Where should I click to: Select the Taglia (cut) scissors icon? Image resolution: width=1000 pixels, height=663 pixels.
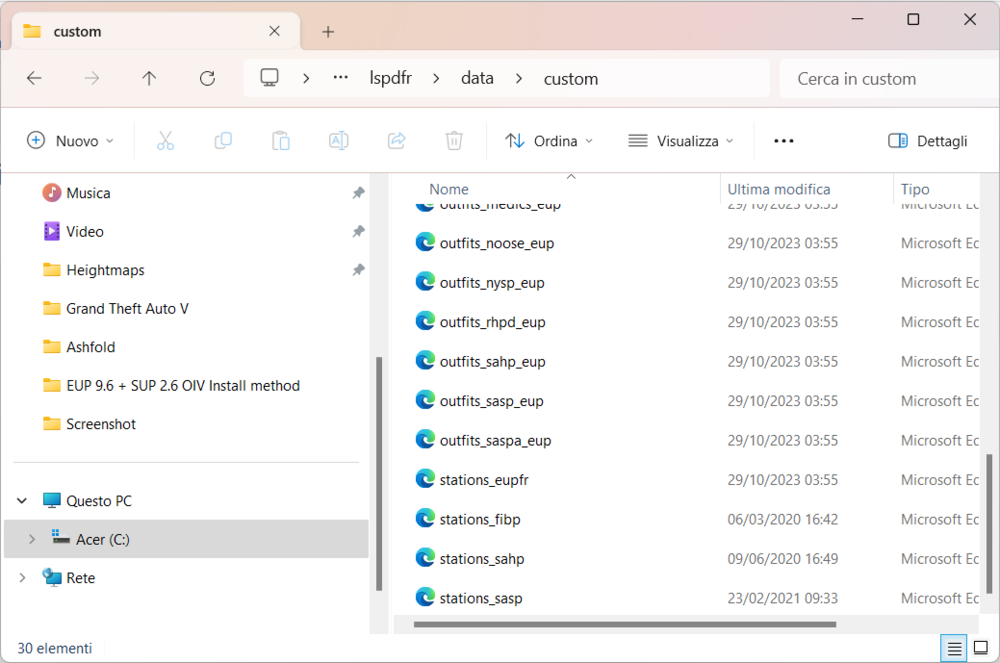coord(165,140)
